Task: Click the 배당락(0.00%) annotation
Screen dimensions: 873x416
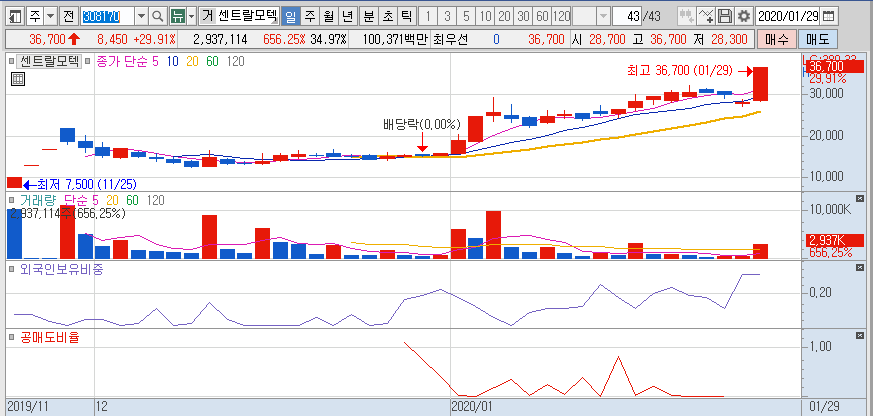Action: (421, 123)
